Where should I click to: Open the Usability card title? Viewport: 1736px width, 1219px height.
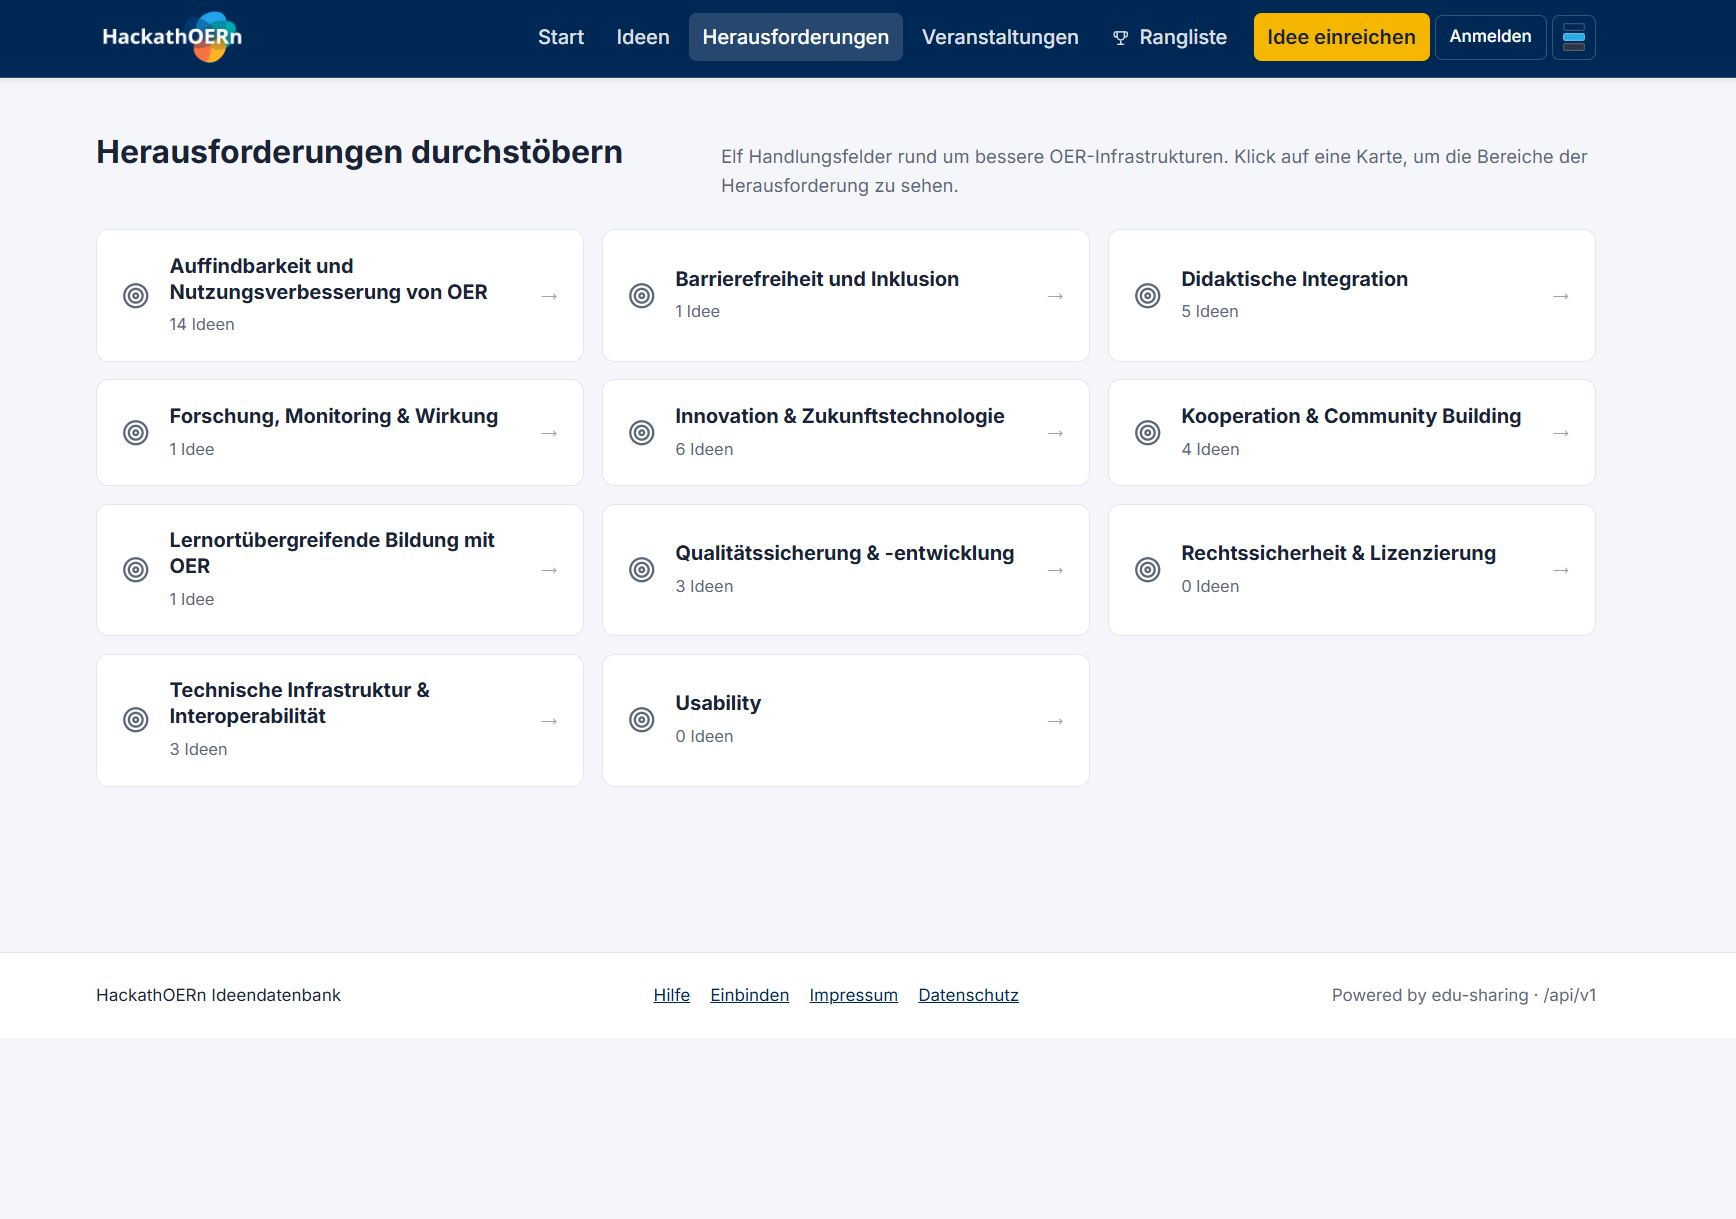coord(718,703)
